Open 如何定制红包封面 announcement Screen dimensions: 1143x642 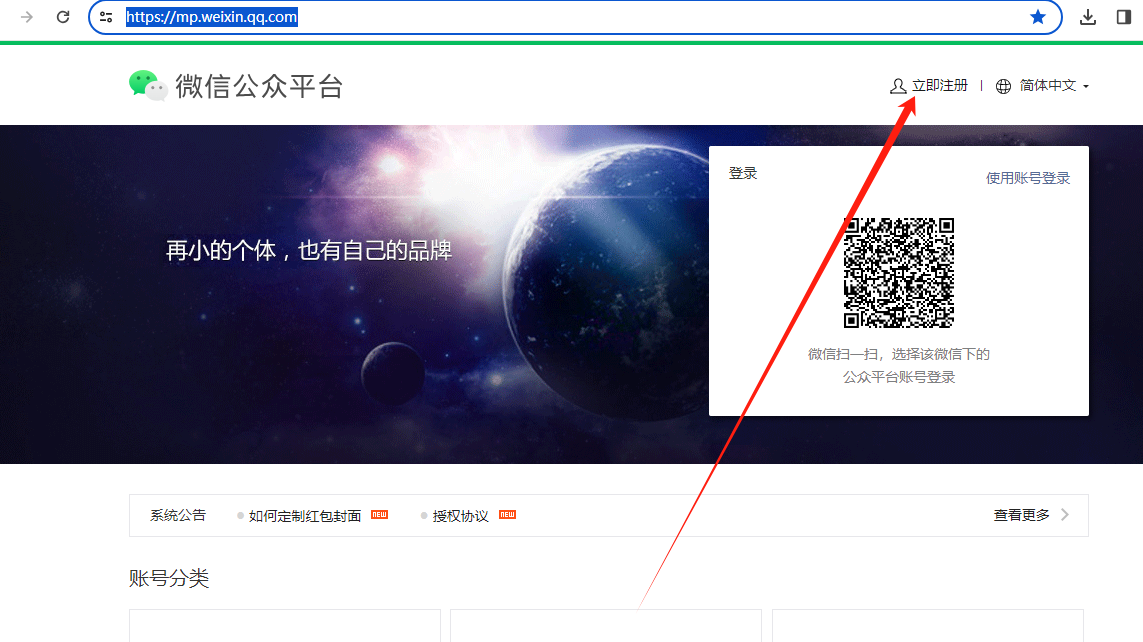(x=305, y=516)
